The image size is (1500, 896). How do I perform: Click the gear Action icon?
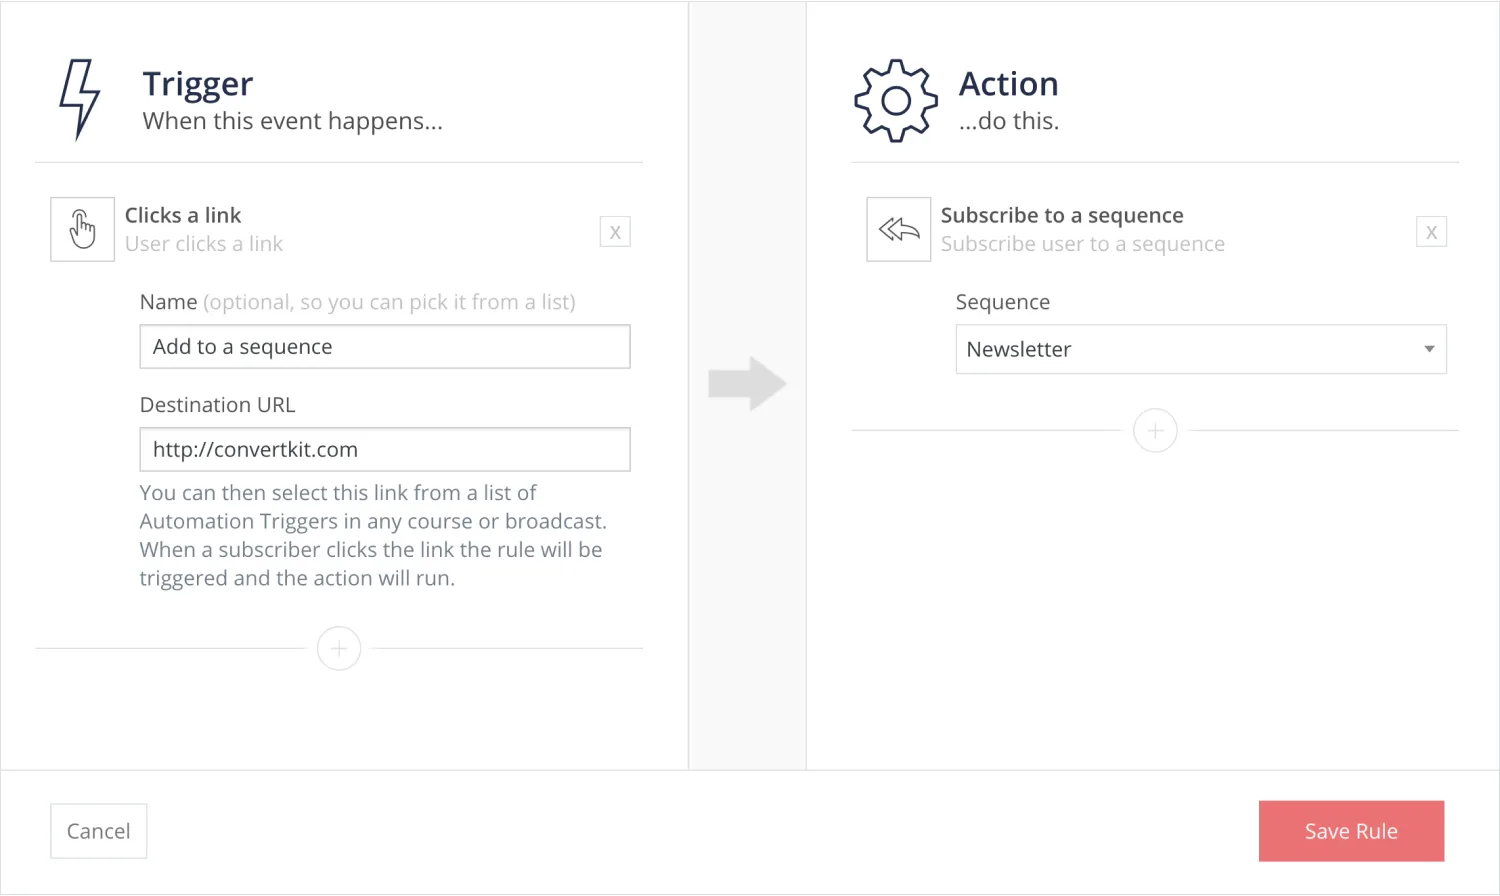point(895,100)
